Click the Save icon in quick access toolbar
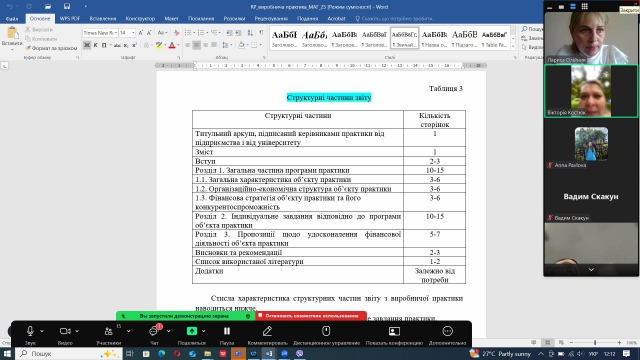The image size is (640, 360). [67, 7]
